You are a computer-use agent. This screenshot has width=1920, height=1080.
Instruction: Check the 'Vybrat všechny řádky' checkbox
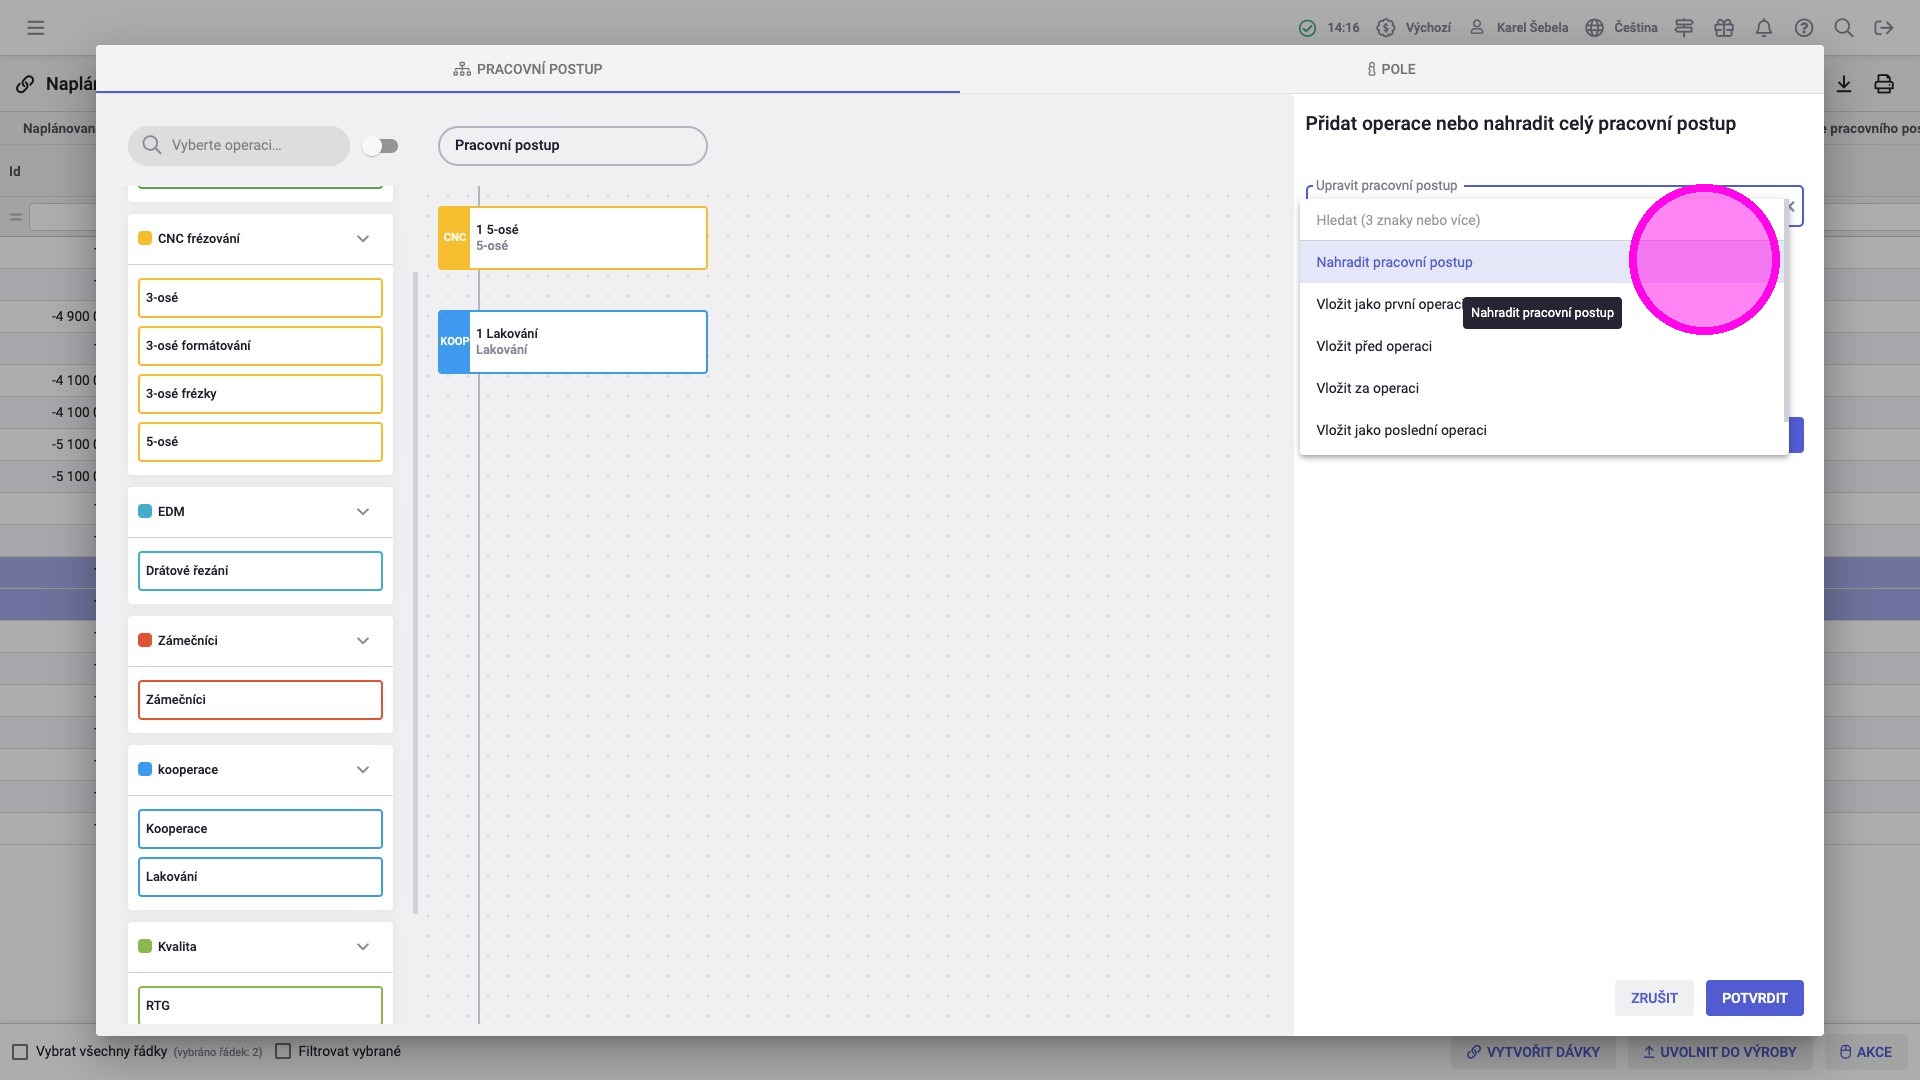click(x=20, y=1052)
